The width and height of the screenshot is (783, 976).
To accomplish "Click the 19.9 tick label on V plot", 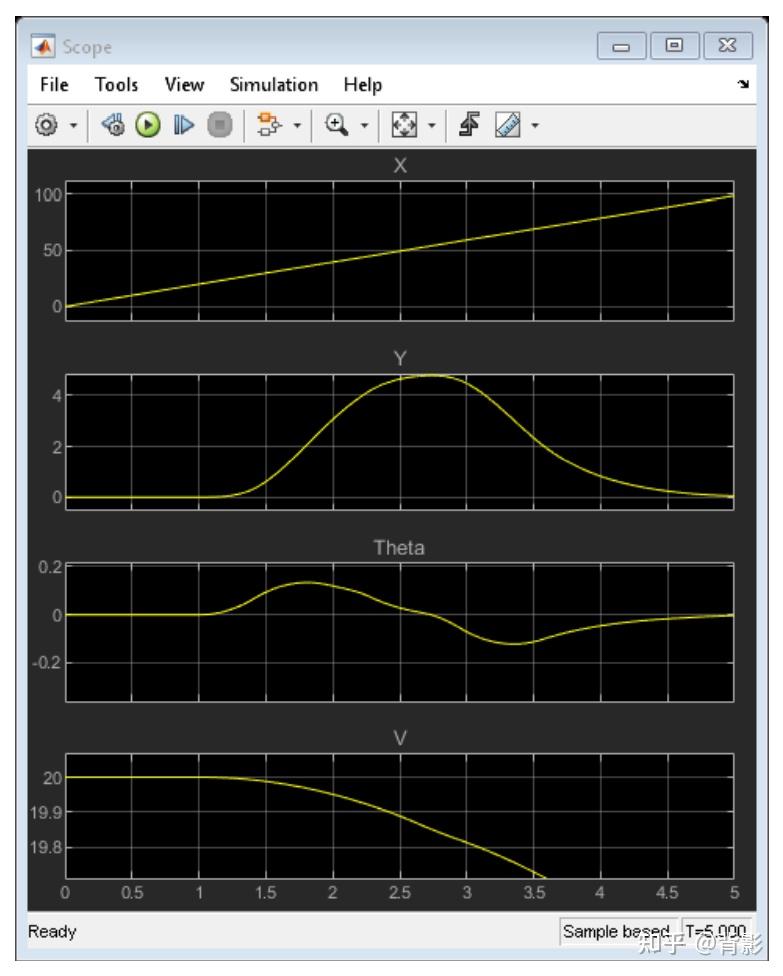I will tap(46, 812).
